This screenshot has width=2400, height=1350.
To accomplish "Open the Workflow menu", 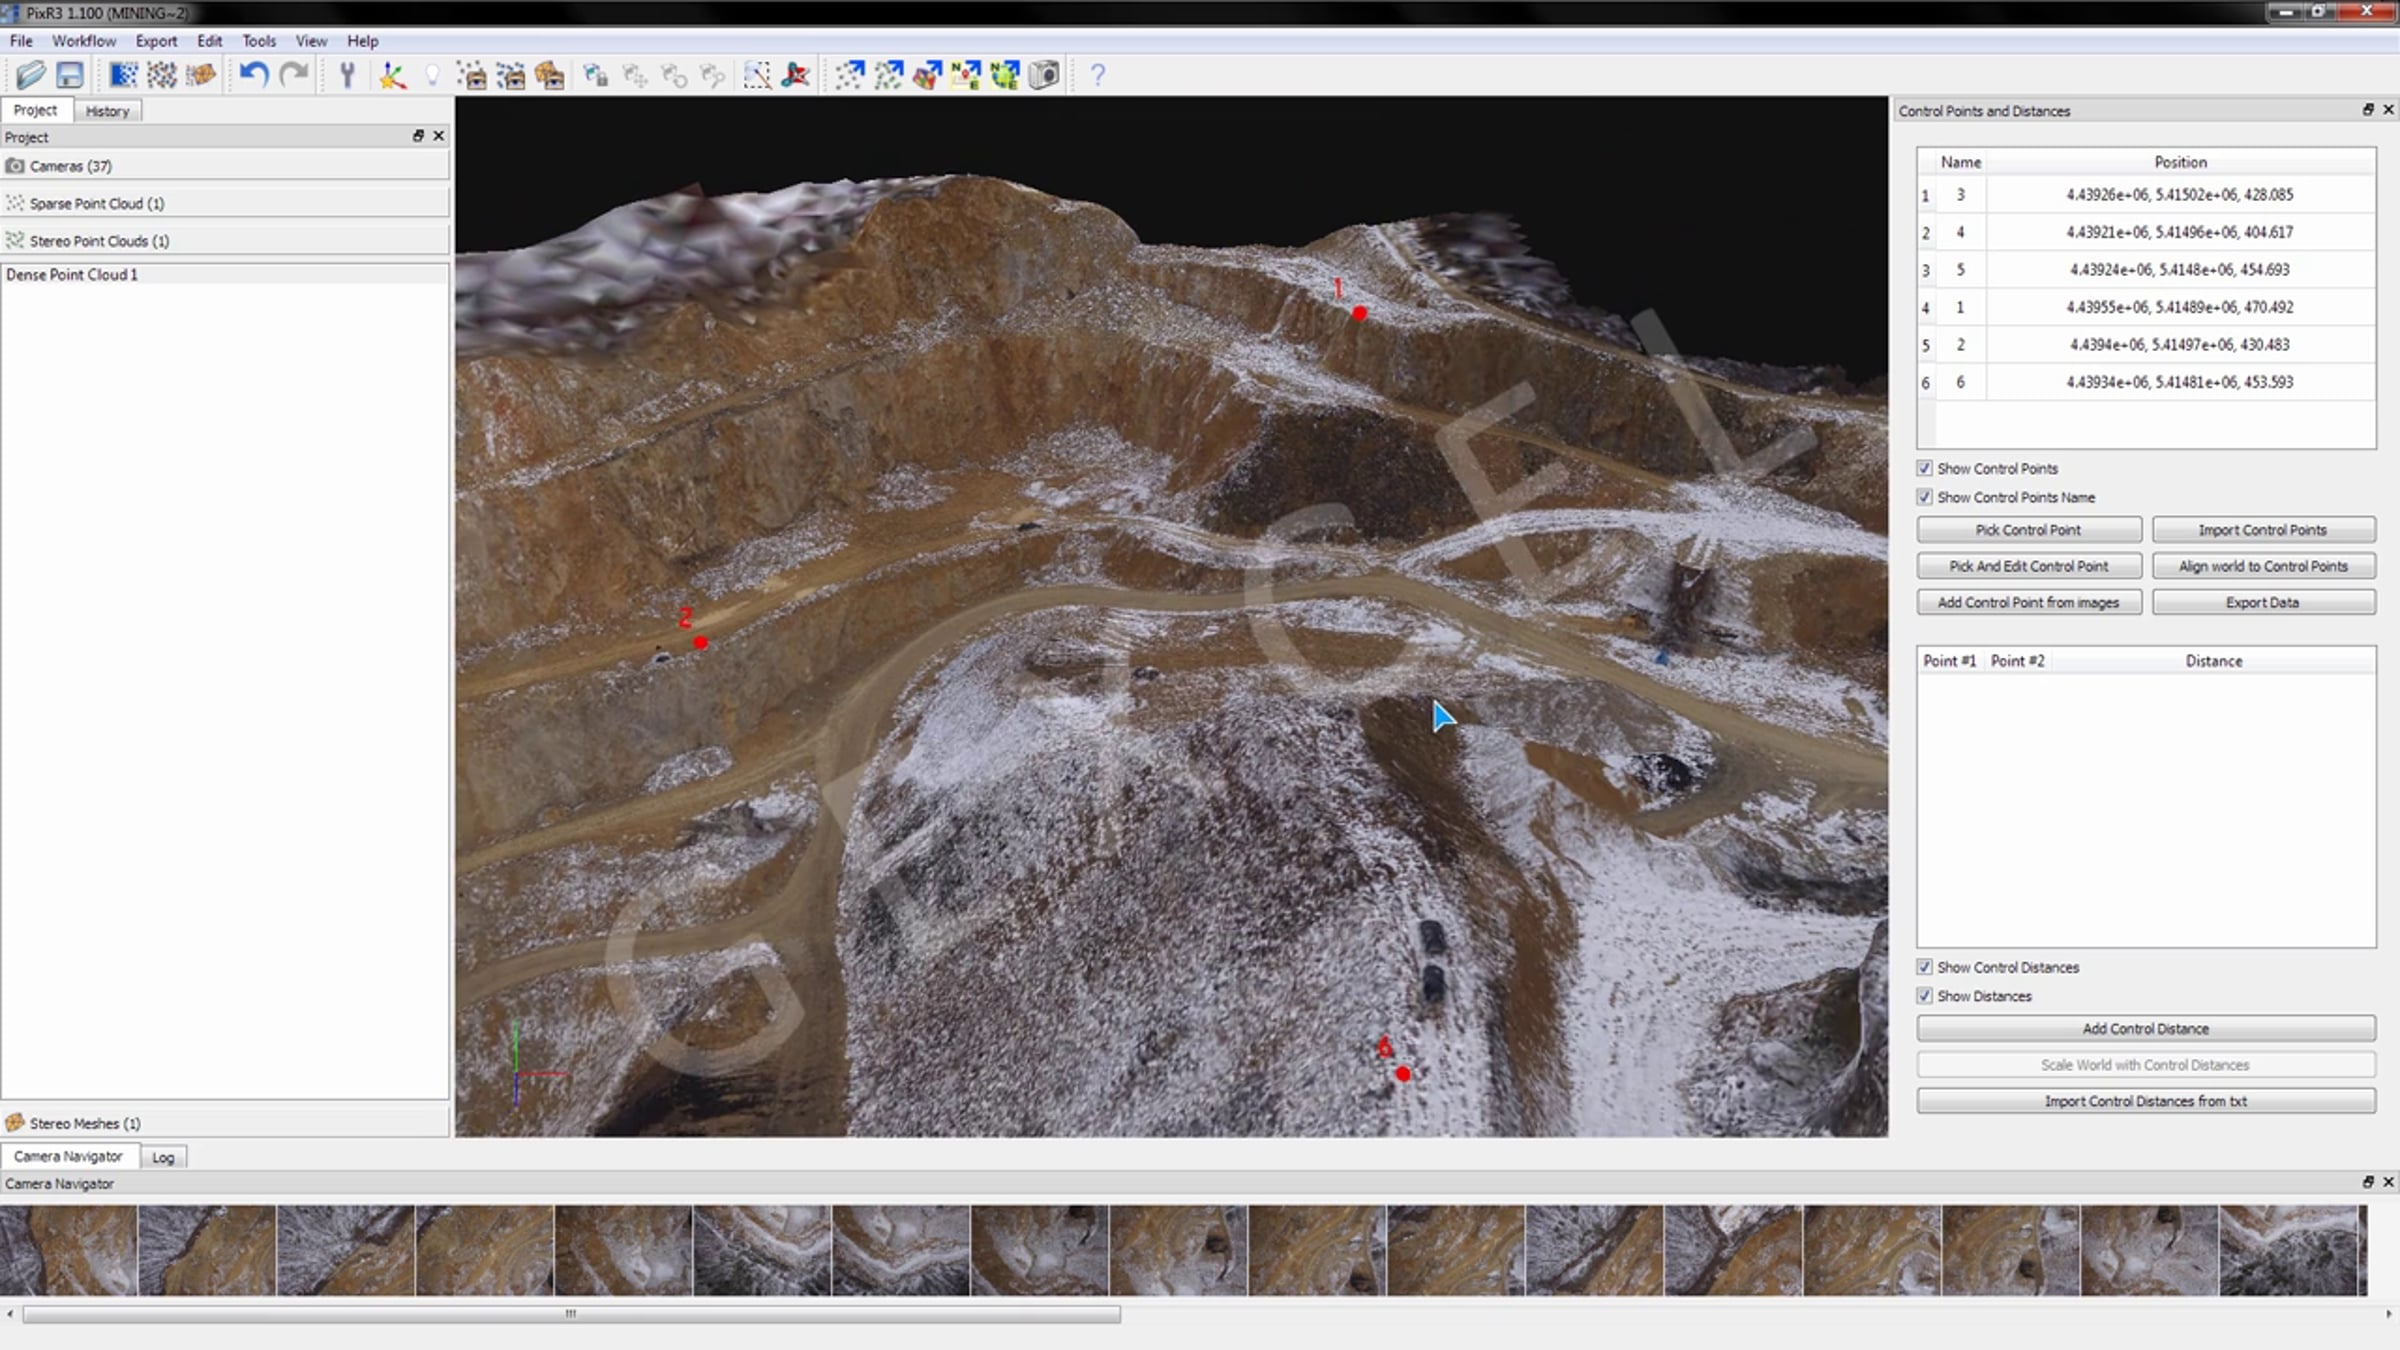I will pyautogui.click(x=84, y=41).
